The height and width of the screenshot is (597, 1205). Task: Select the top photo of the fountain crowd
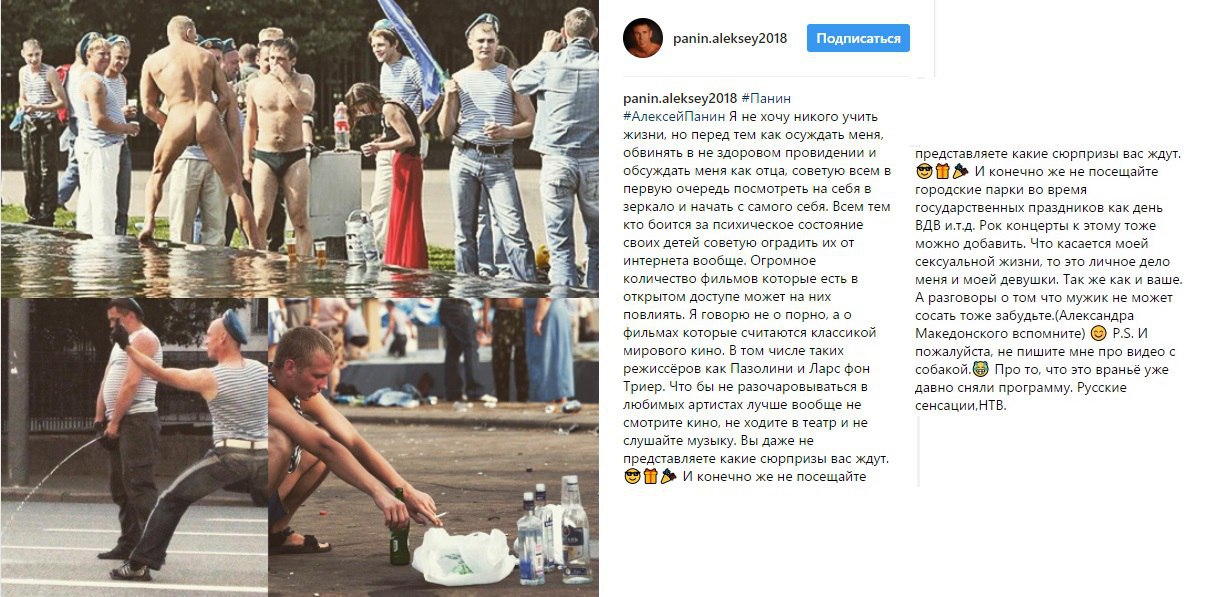click(x=300, y=147)
